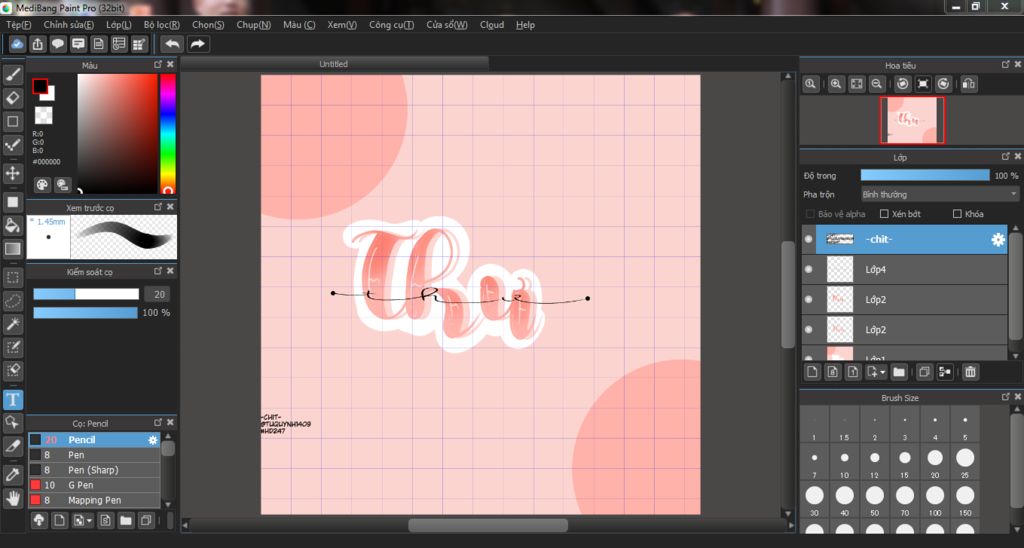Image resolution: width=1024 pixels, height=548 pixels.
Task: Enable the Xén bớt checkbox
Action: pyautogui.click(x=884, y=214)
